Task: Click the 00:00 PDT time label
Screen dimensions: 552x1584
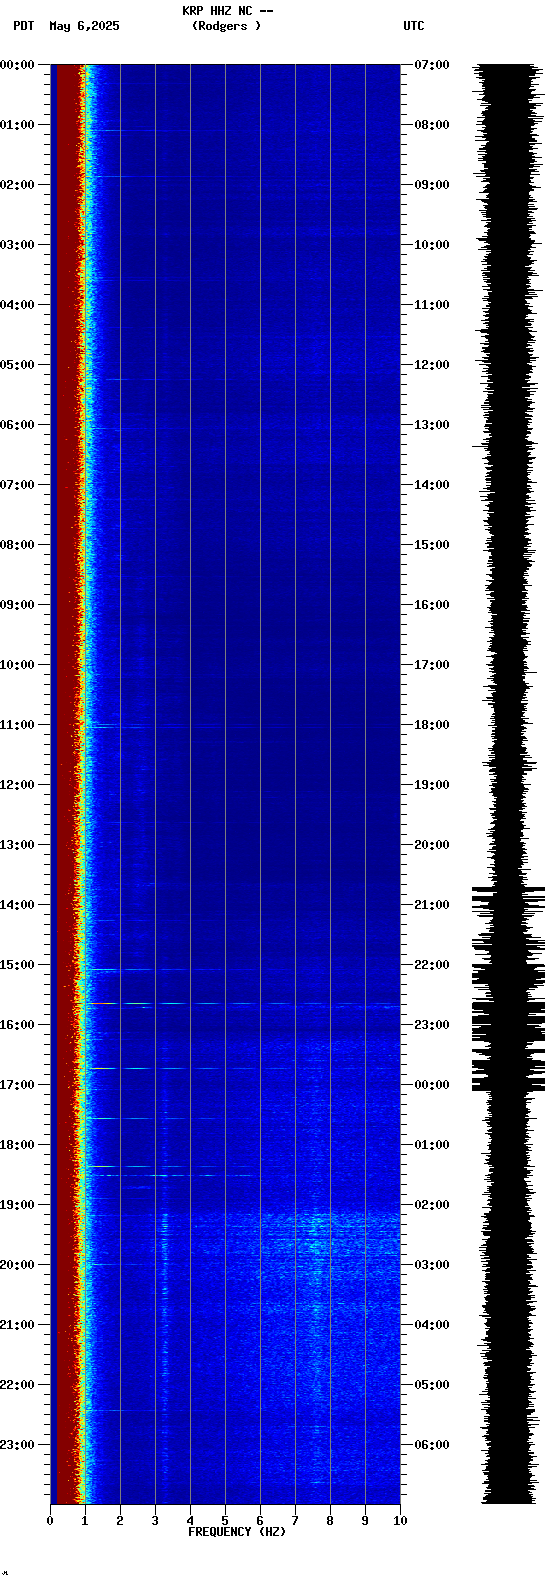Action: coord(17,65)
